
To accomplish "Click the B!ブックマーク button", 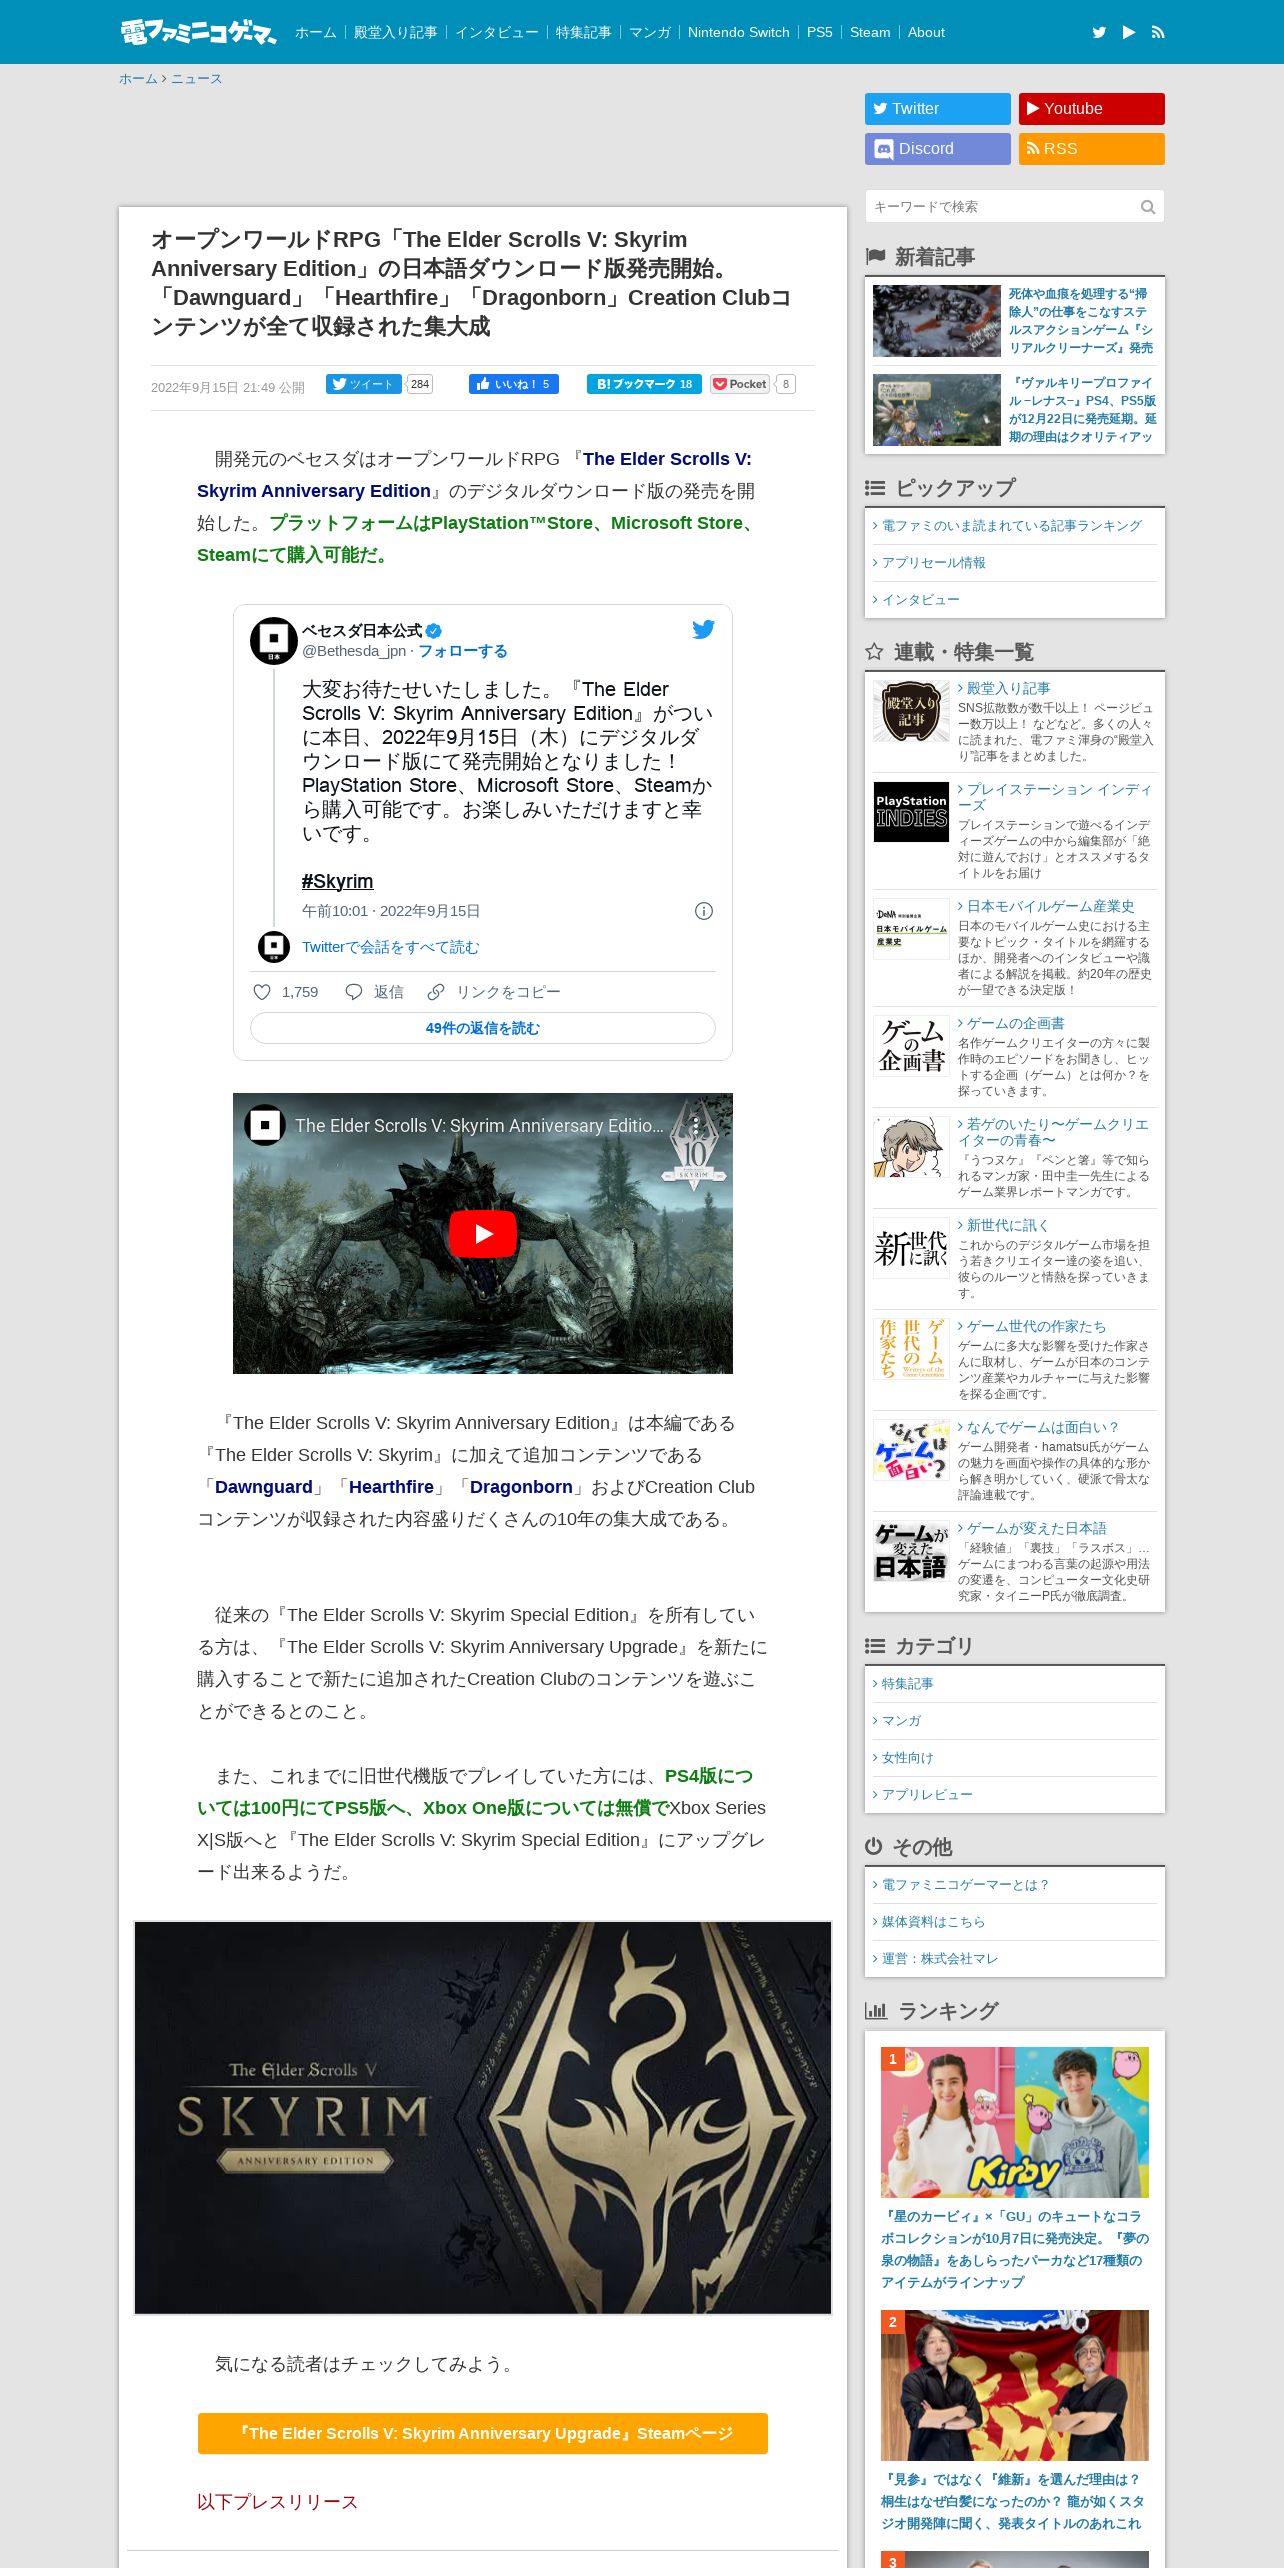I will [644, 384].
